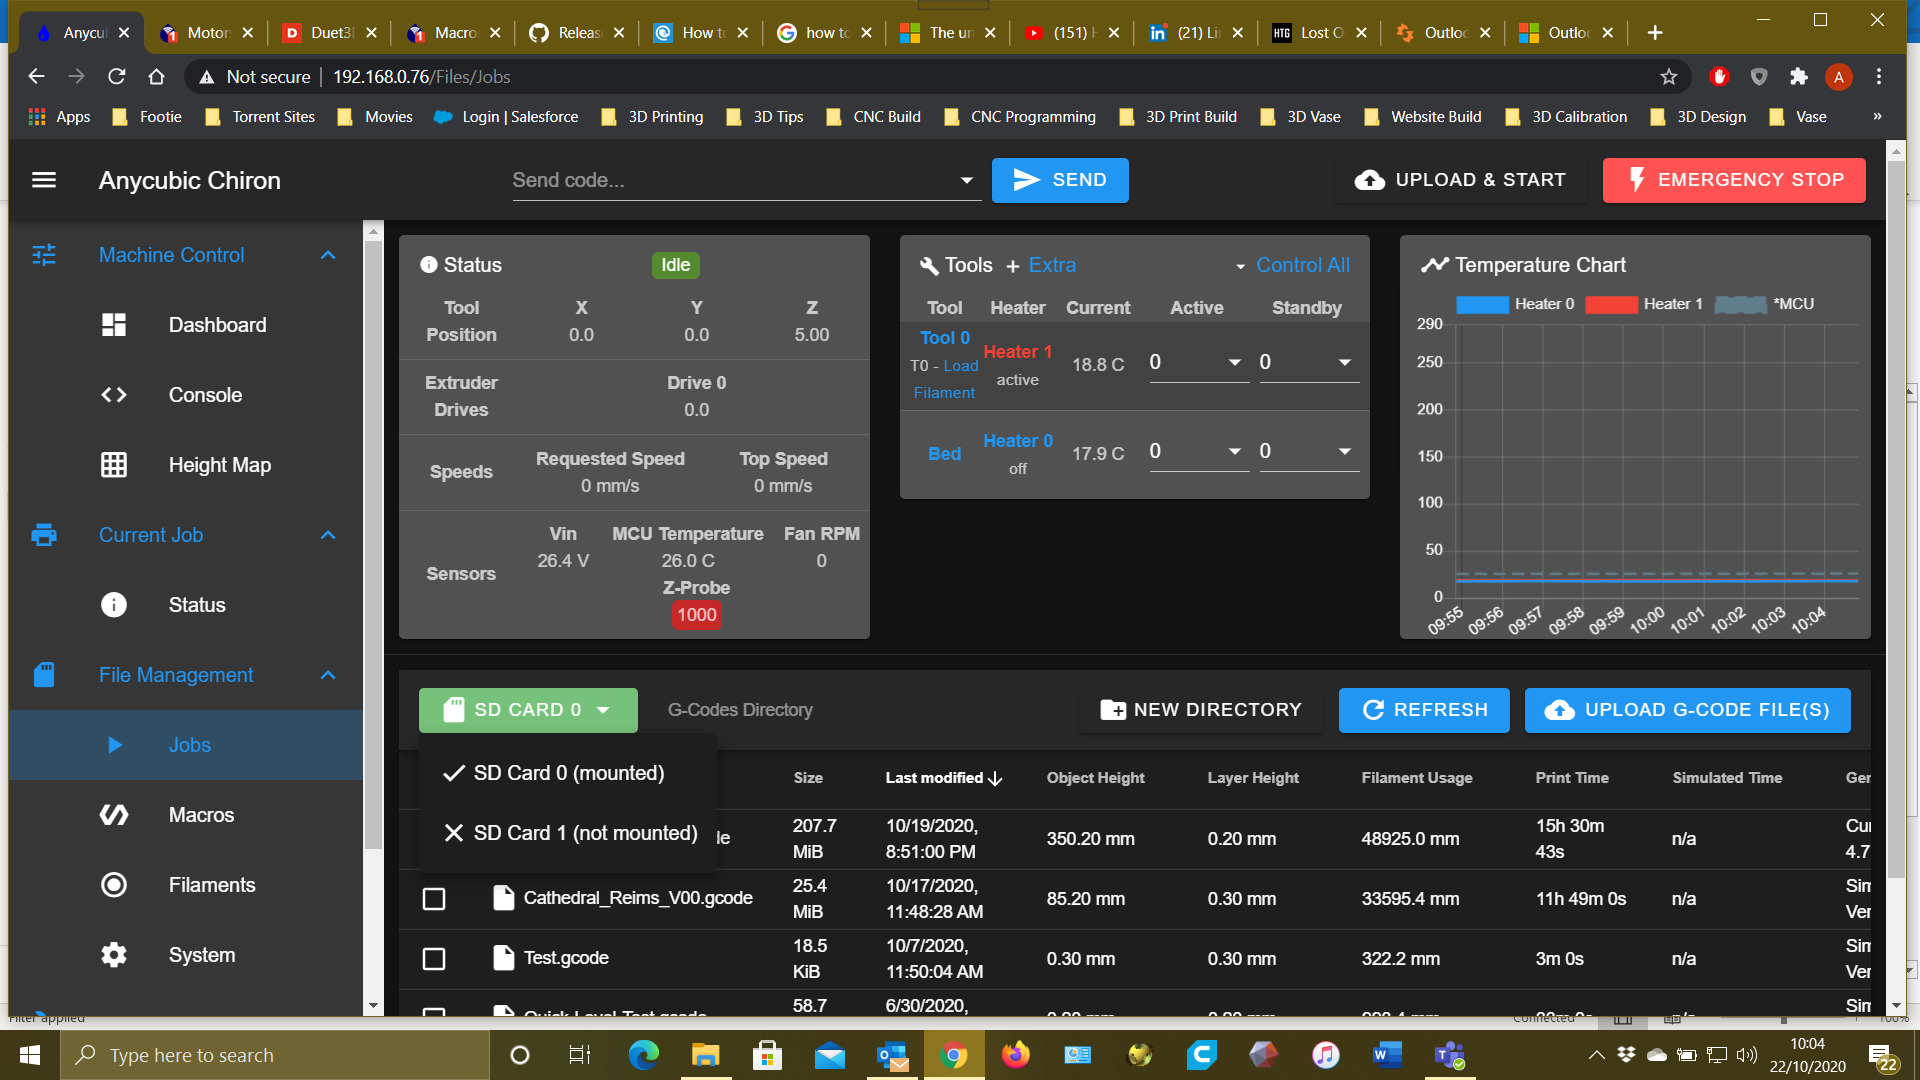Screen dimensions: 1920x1080
Task: Collapse the Machine Control section
Action: tap(328, 255)
